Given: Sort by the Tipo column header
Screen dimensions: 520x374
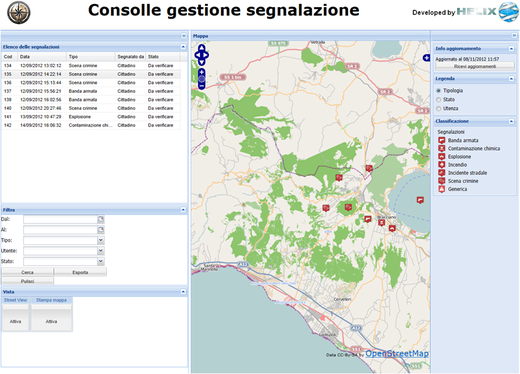Looking at the screenshot, I should pos(91,57).
